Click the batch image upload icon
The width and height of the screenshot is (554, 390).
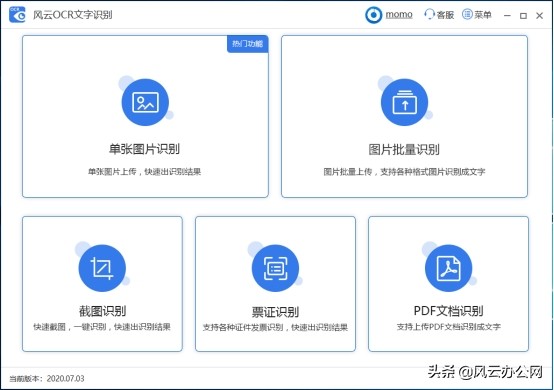404,102
